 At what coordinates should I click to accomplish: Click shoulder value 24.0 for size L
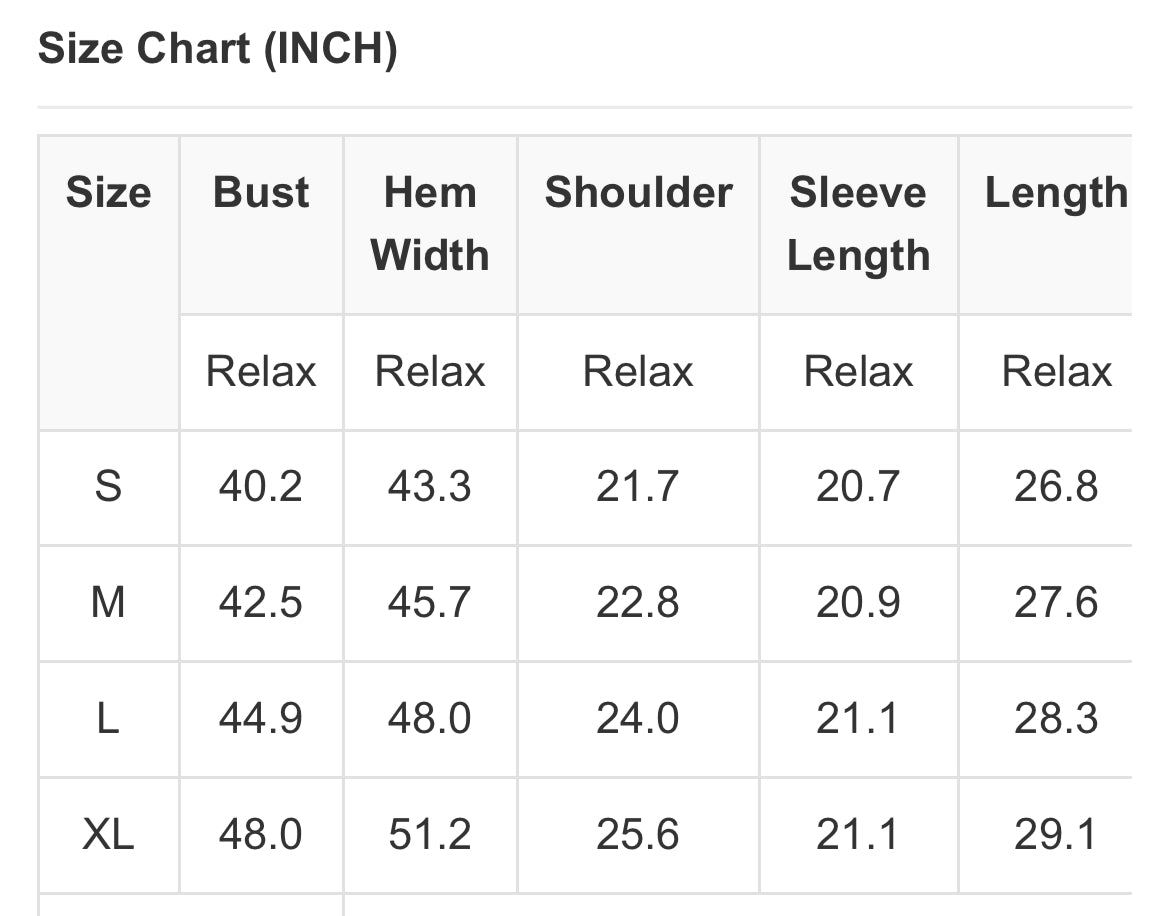click(637, 718)
